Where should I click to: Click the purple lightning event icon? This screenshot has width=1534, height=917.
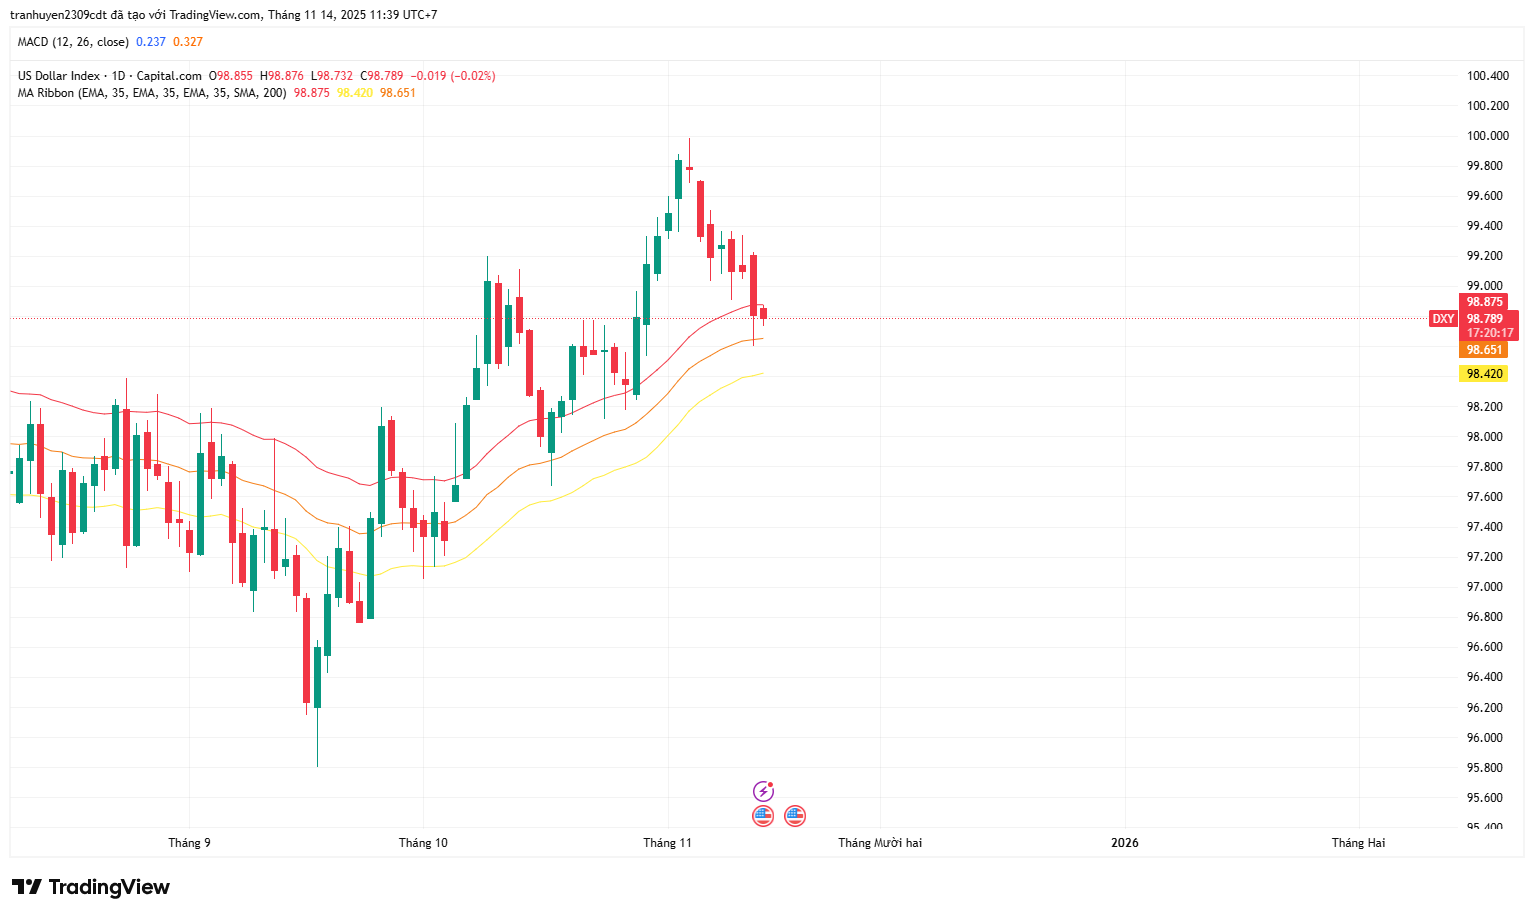(x=763, y=792)
